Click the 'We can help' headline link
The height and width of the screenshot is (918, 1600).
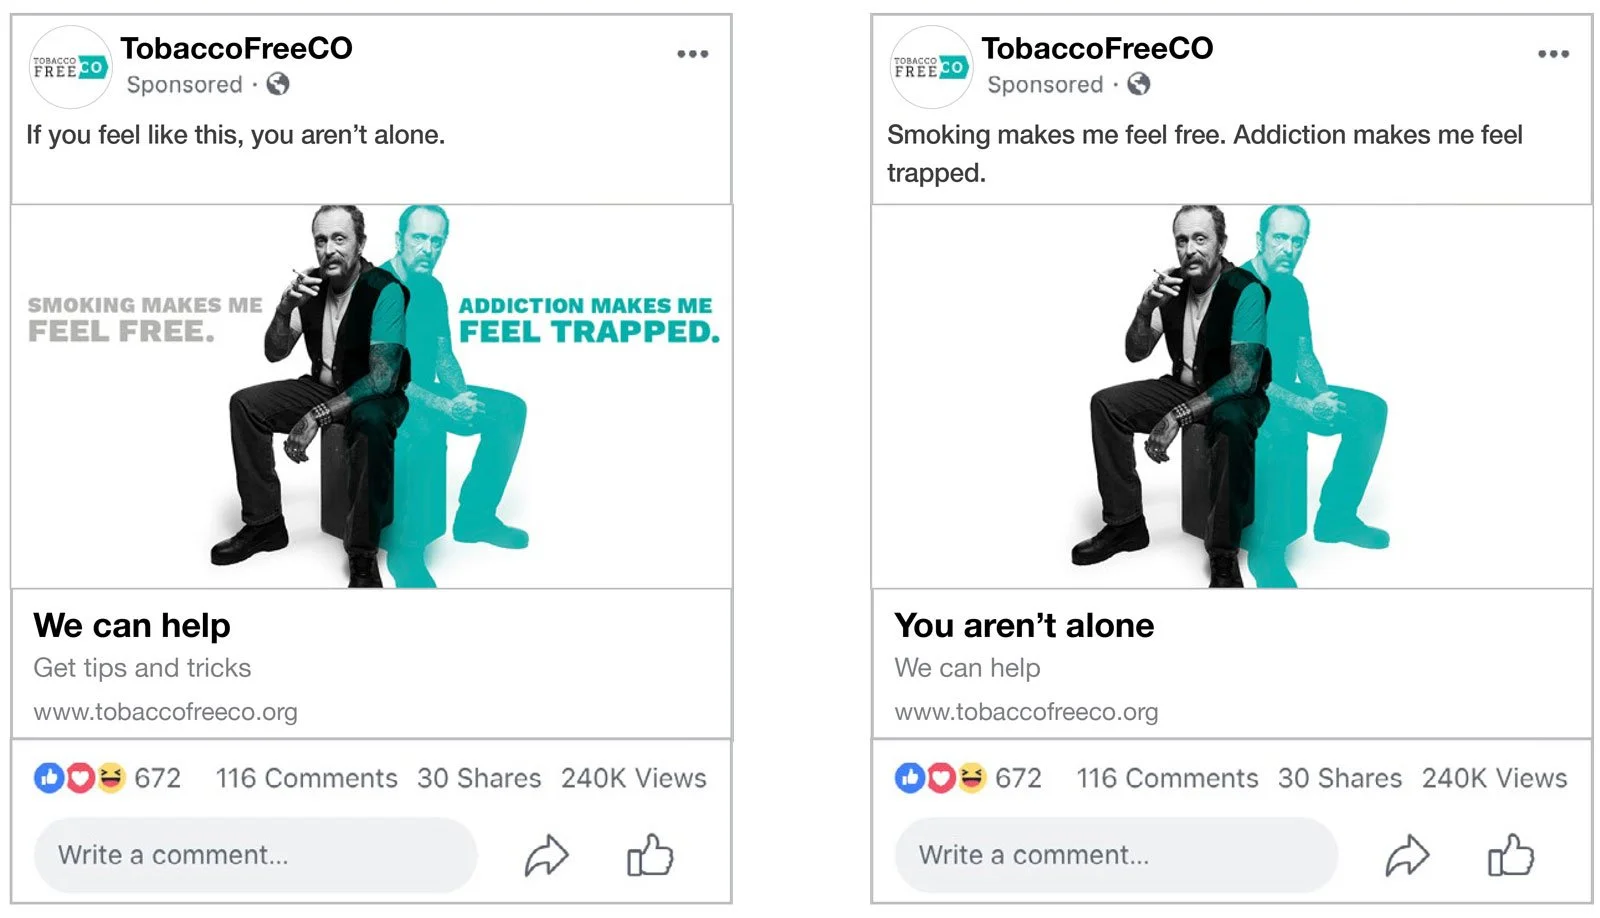pyautogui.click(x=132, y=625)
